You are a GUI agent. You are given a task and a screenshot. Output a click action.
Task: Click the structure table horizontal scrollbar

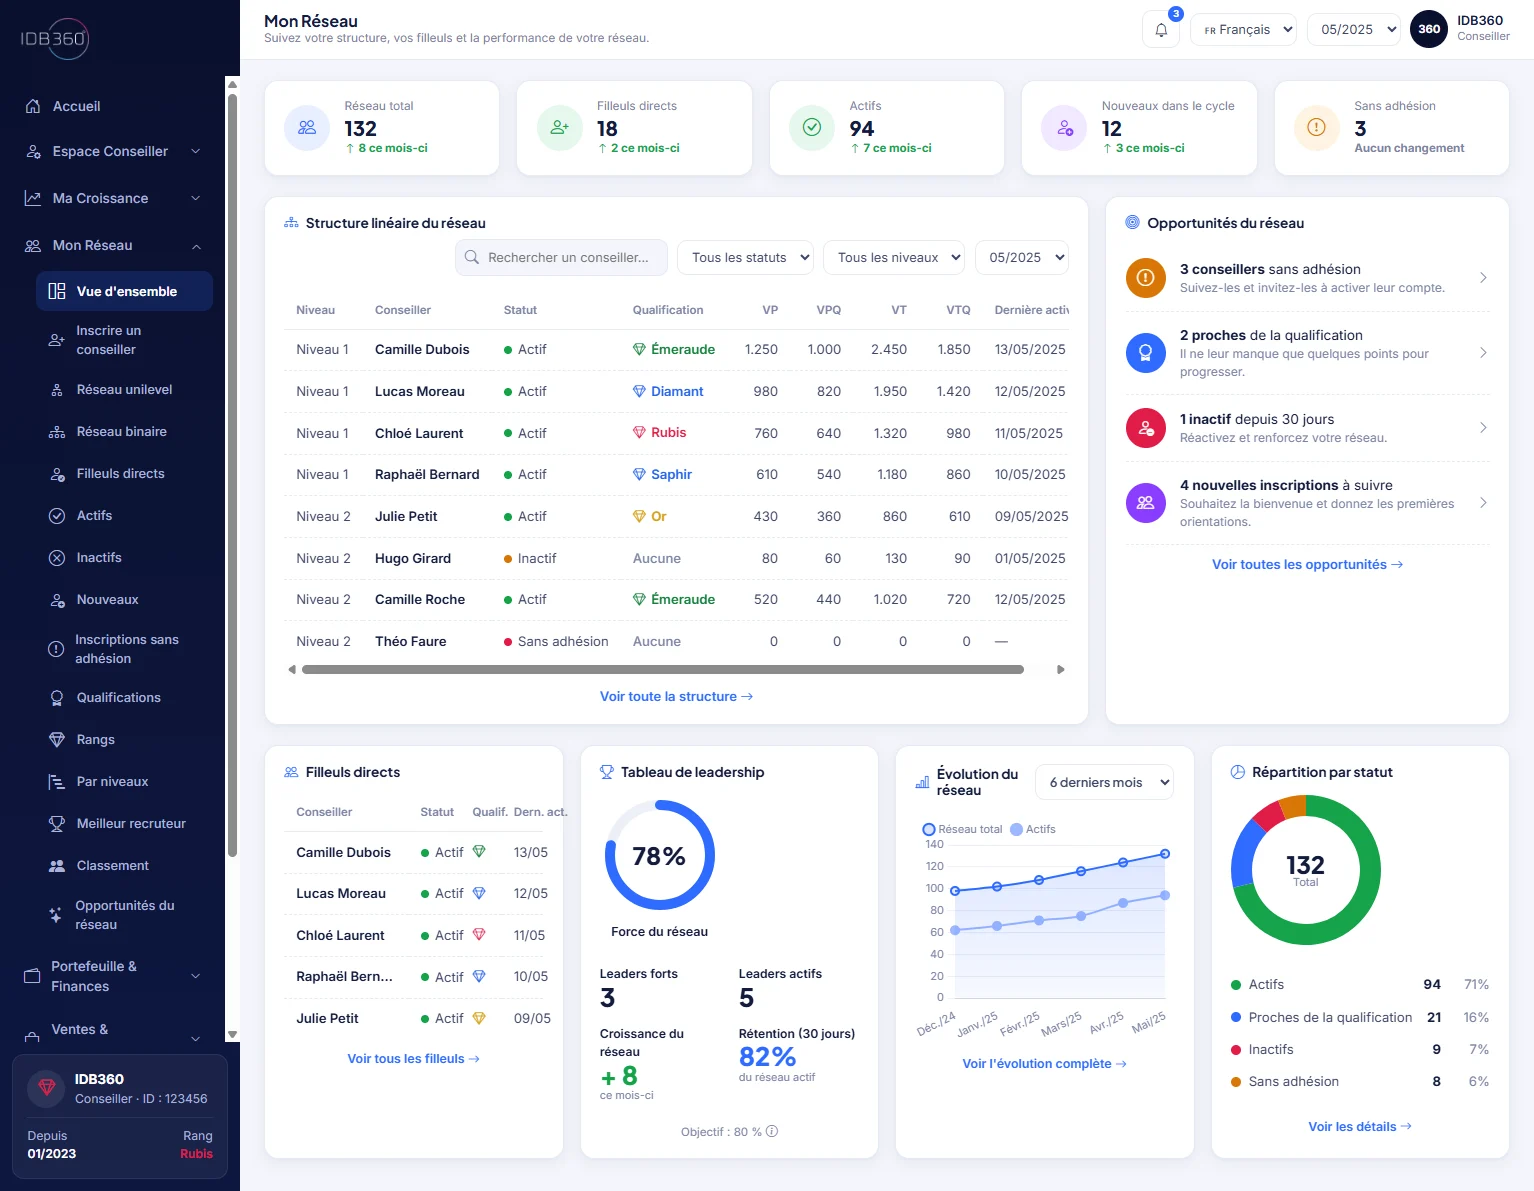pos(662,669)
